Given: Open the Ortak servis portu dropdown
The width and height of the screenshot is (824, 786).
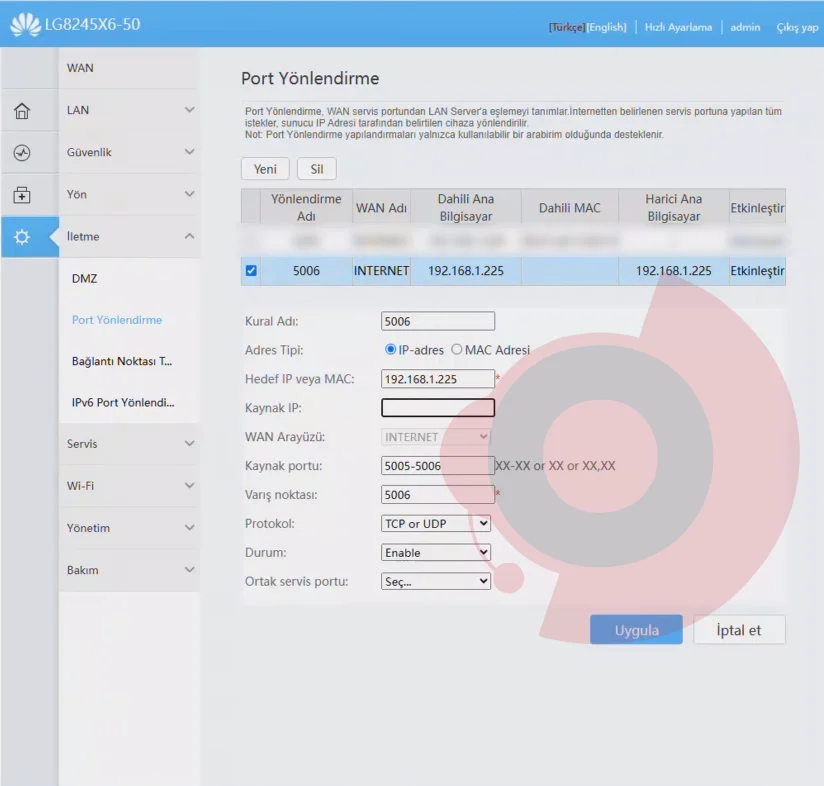Looking at the screenshot, I should [436, 581].
